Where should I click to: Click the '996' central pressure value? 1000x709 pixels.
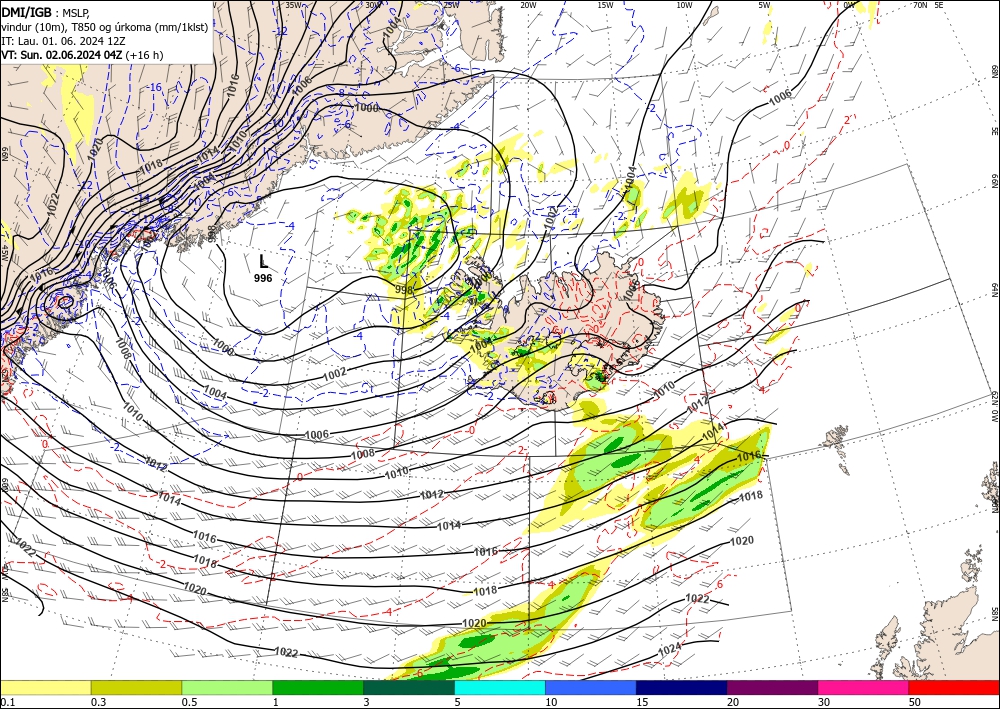click(263, 278)
